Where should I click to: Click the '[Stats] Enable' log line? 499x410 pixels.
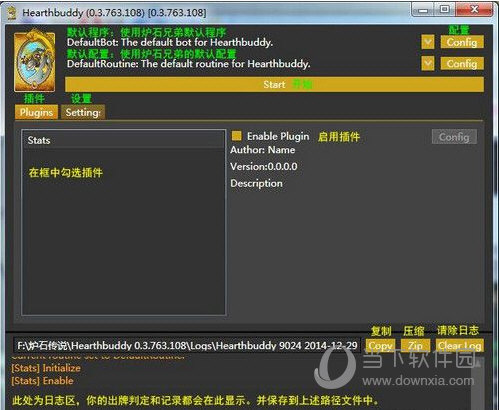(42, 381)
